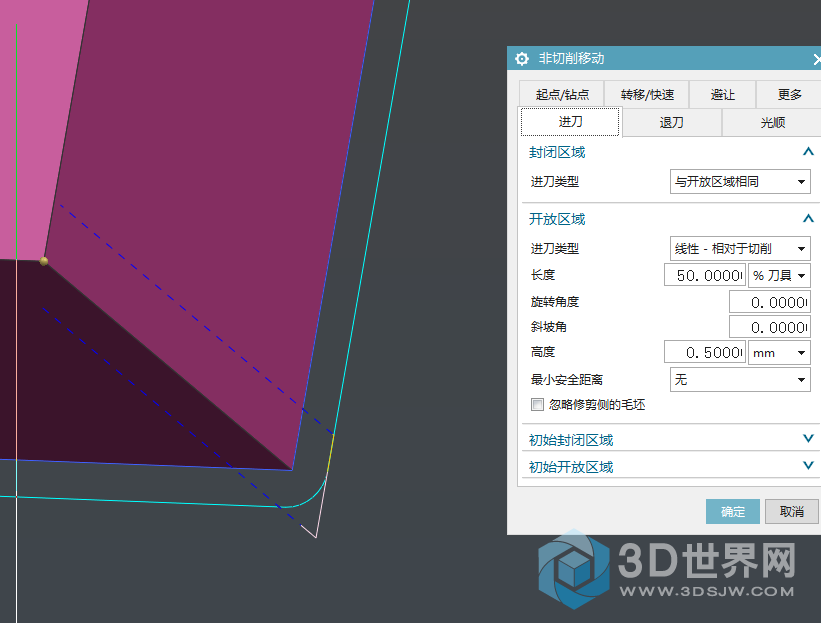Screen dimensions: 821x623
Task: Click the 长度 value field
Action: click(x=704, y=275)
